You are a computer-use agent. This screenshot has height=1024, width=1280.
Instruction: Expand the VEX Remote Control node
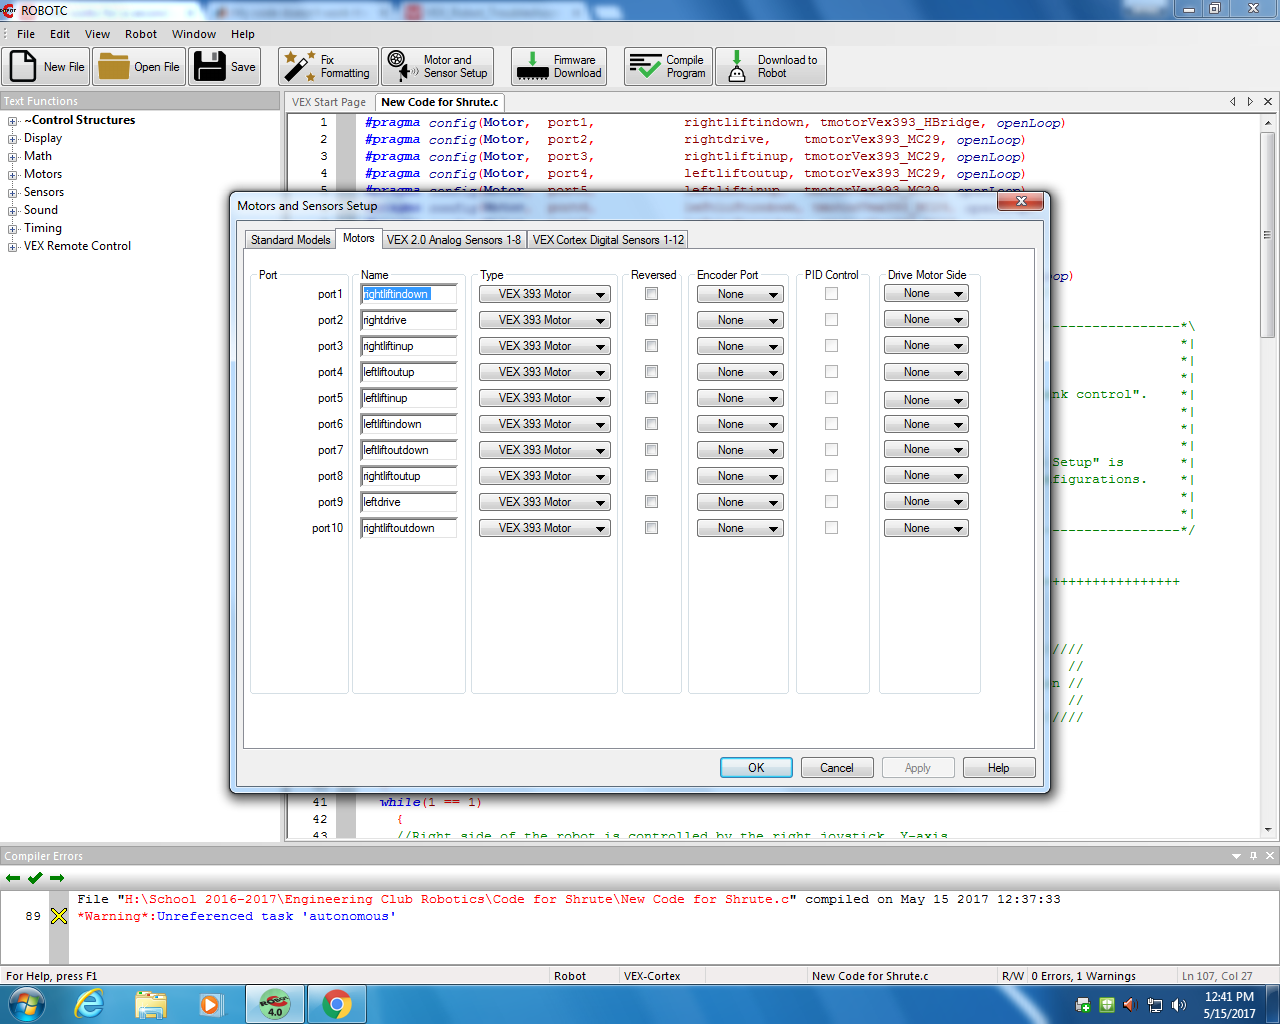[x=13, y=247]
